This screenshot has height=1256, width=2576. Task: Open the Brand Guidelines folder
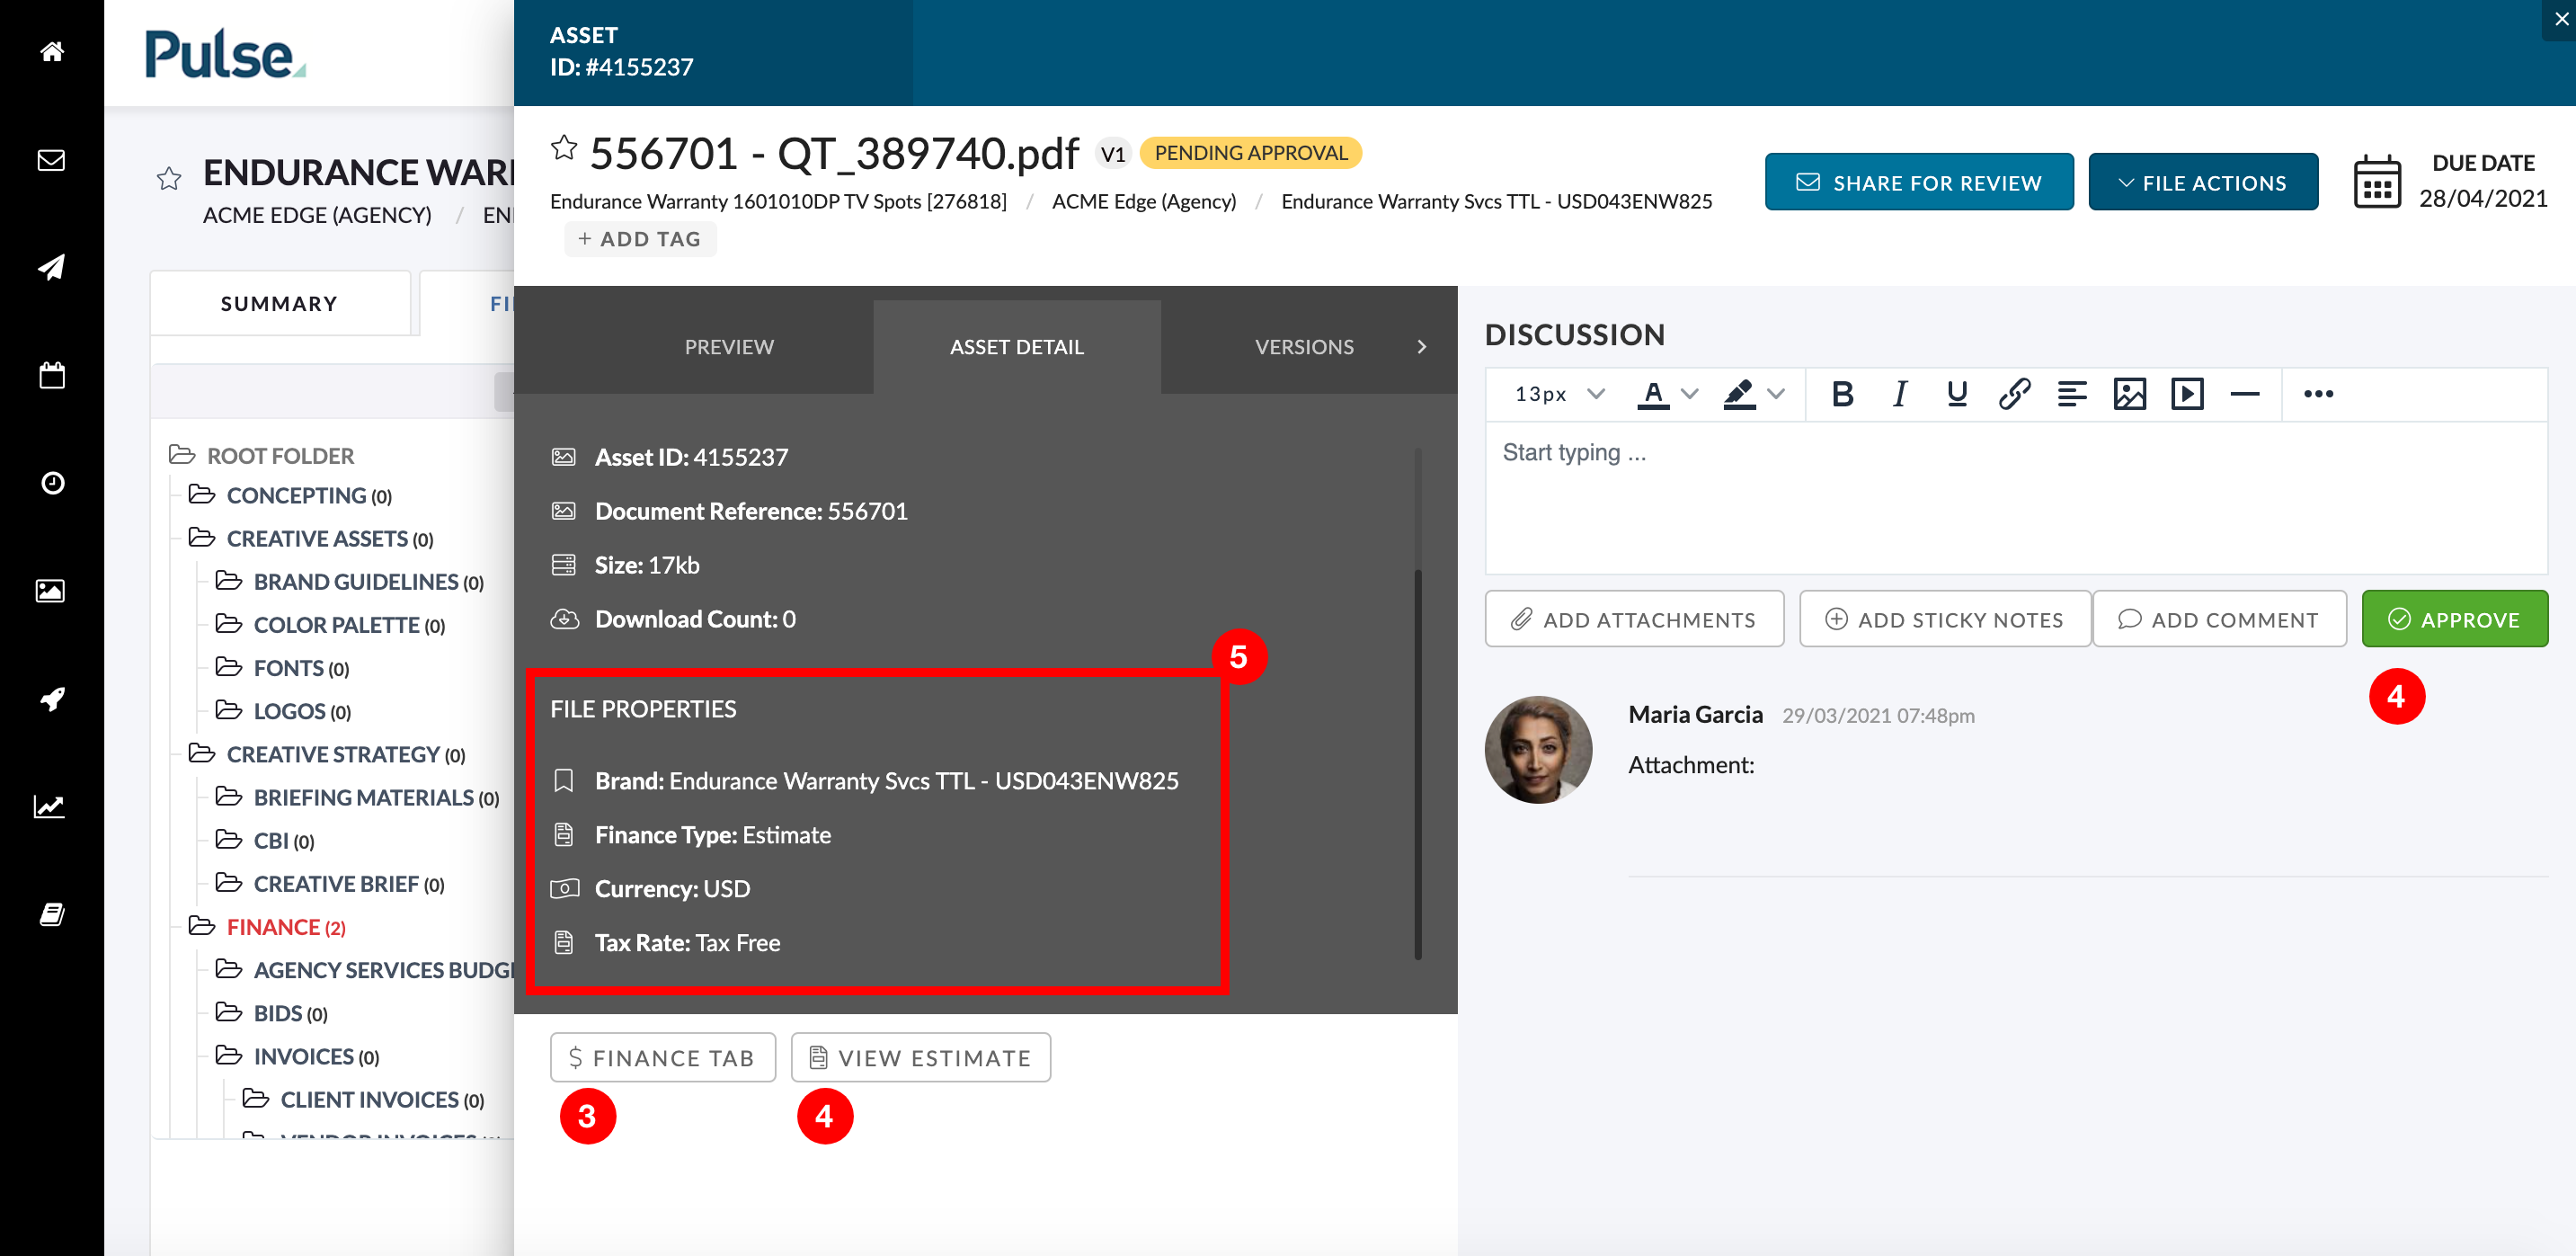coord(350,582)
